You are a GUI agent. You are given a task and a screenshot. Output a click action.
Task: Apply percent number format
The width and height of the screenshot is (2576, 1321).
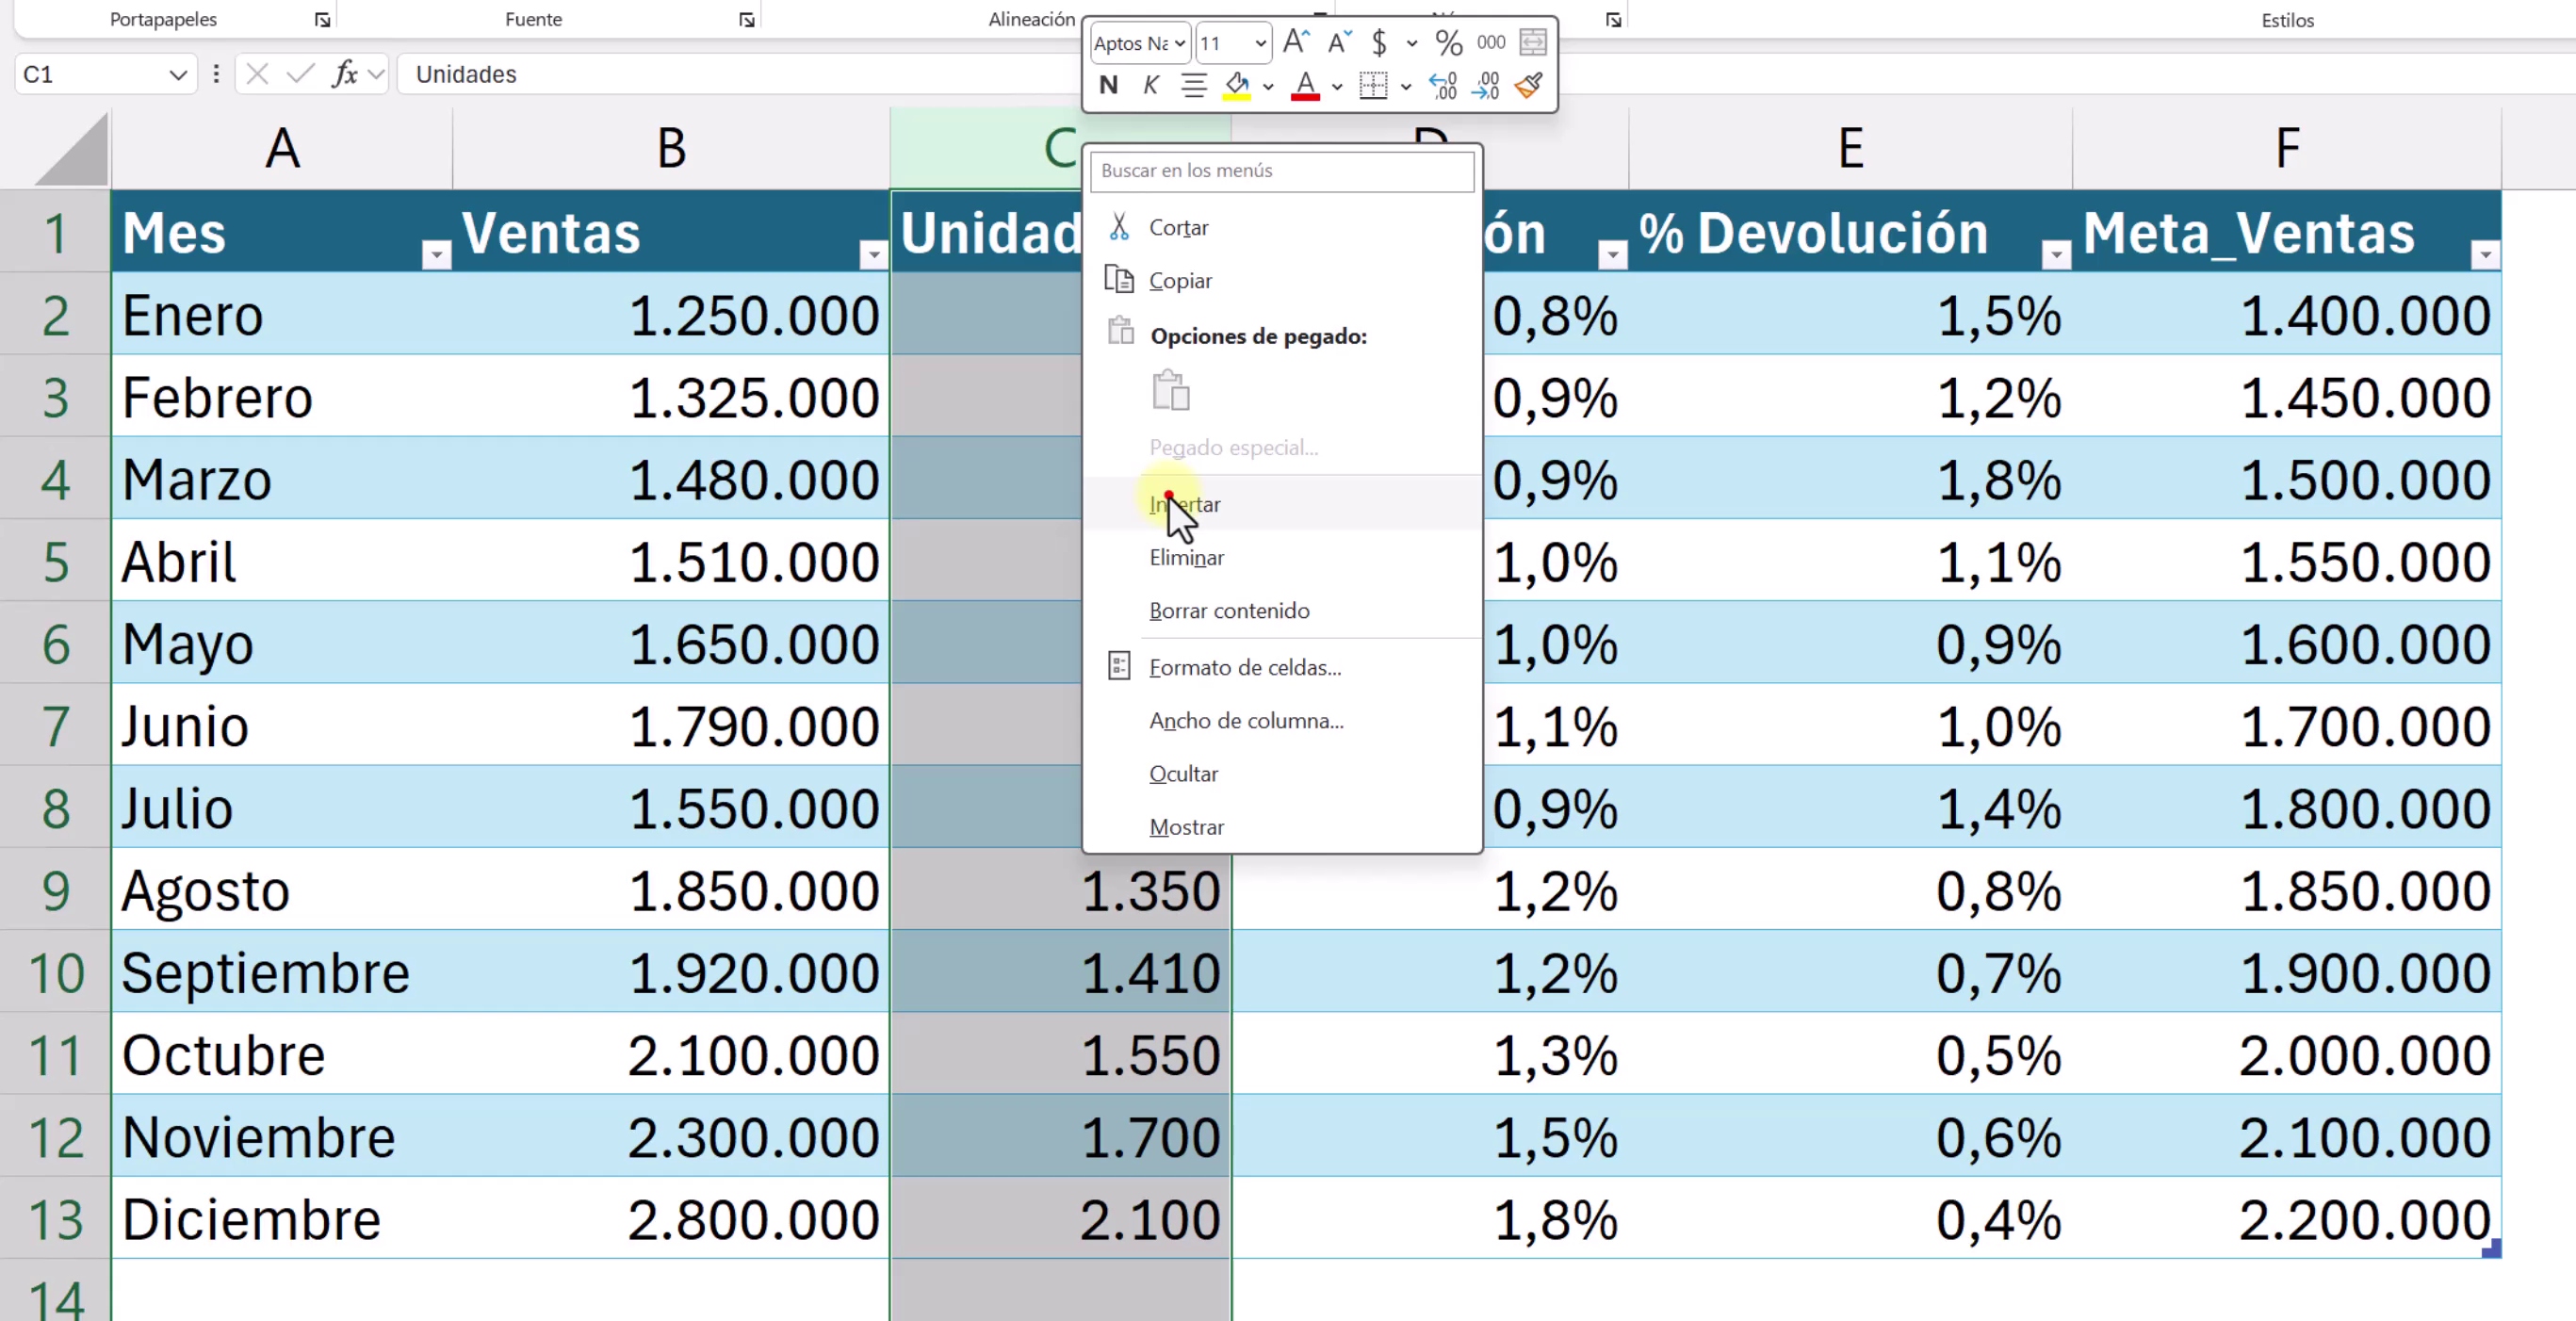(1448, 43)
